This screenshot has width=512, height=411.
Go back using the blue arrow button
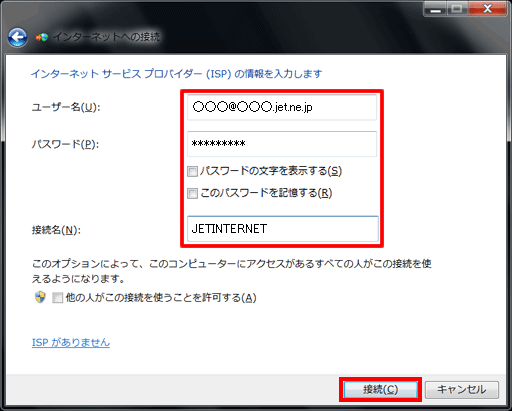tap(17, 37)
